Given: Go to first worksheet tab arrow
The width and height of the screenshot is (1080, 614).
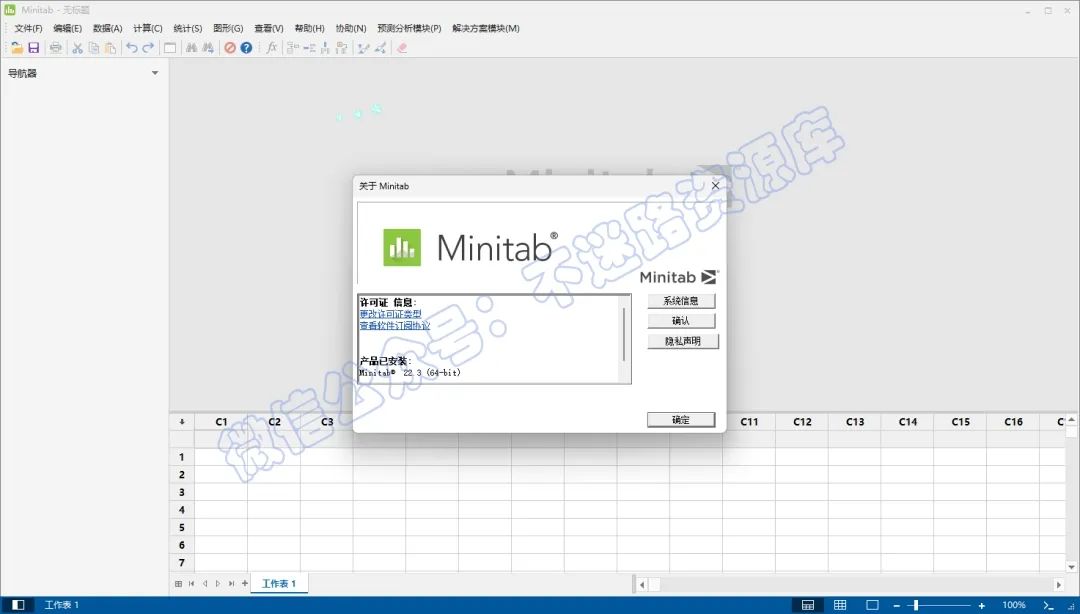Looking at the screenshot, I should (191, 584).
